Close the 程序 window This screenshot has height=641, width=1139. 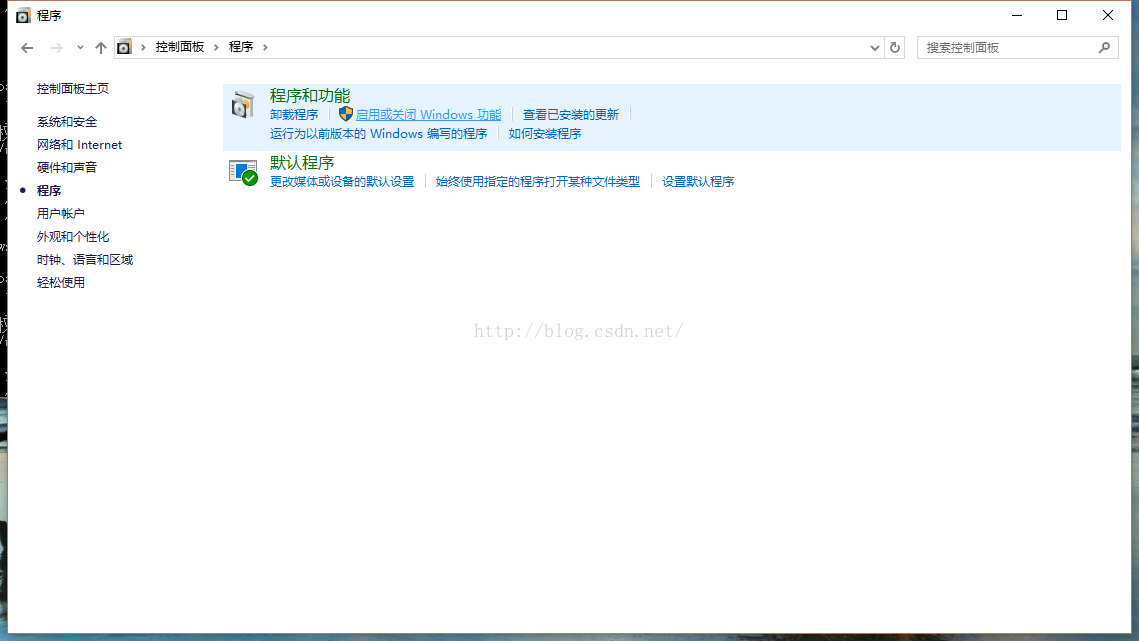point(1108,15)
